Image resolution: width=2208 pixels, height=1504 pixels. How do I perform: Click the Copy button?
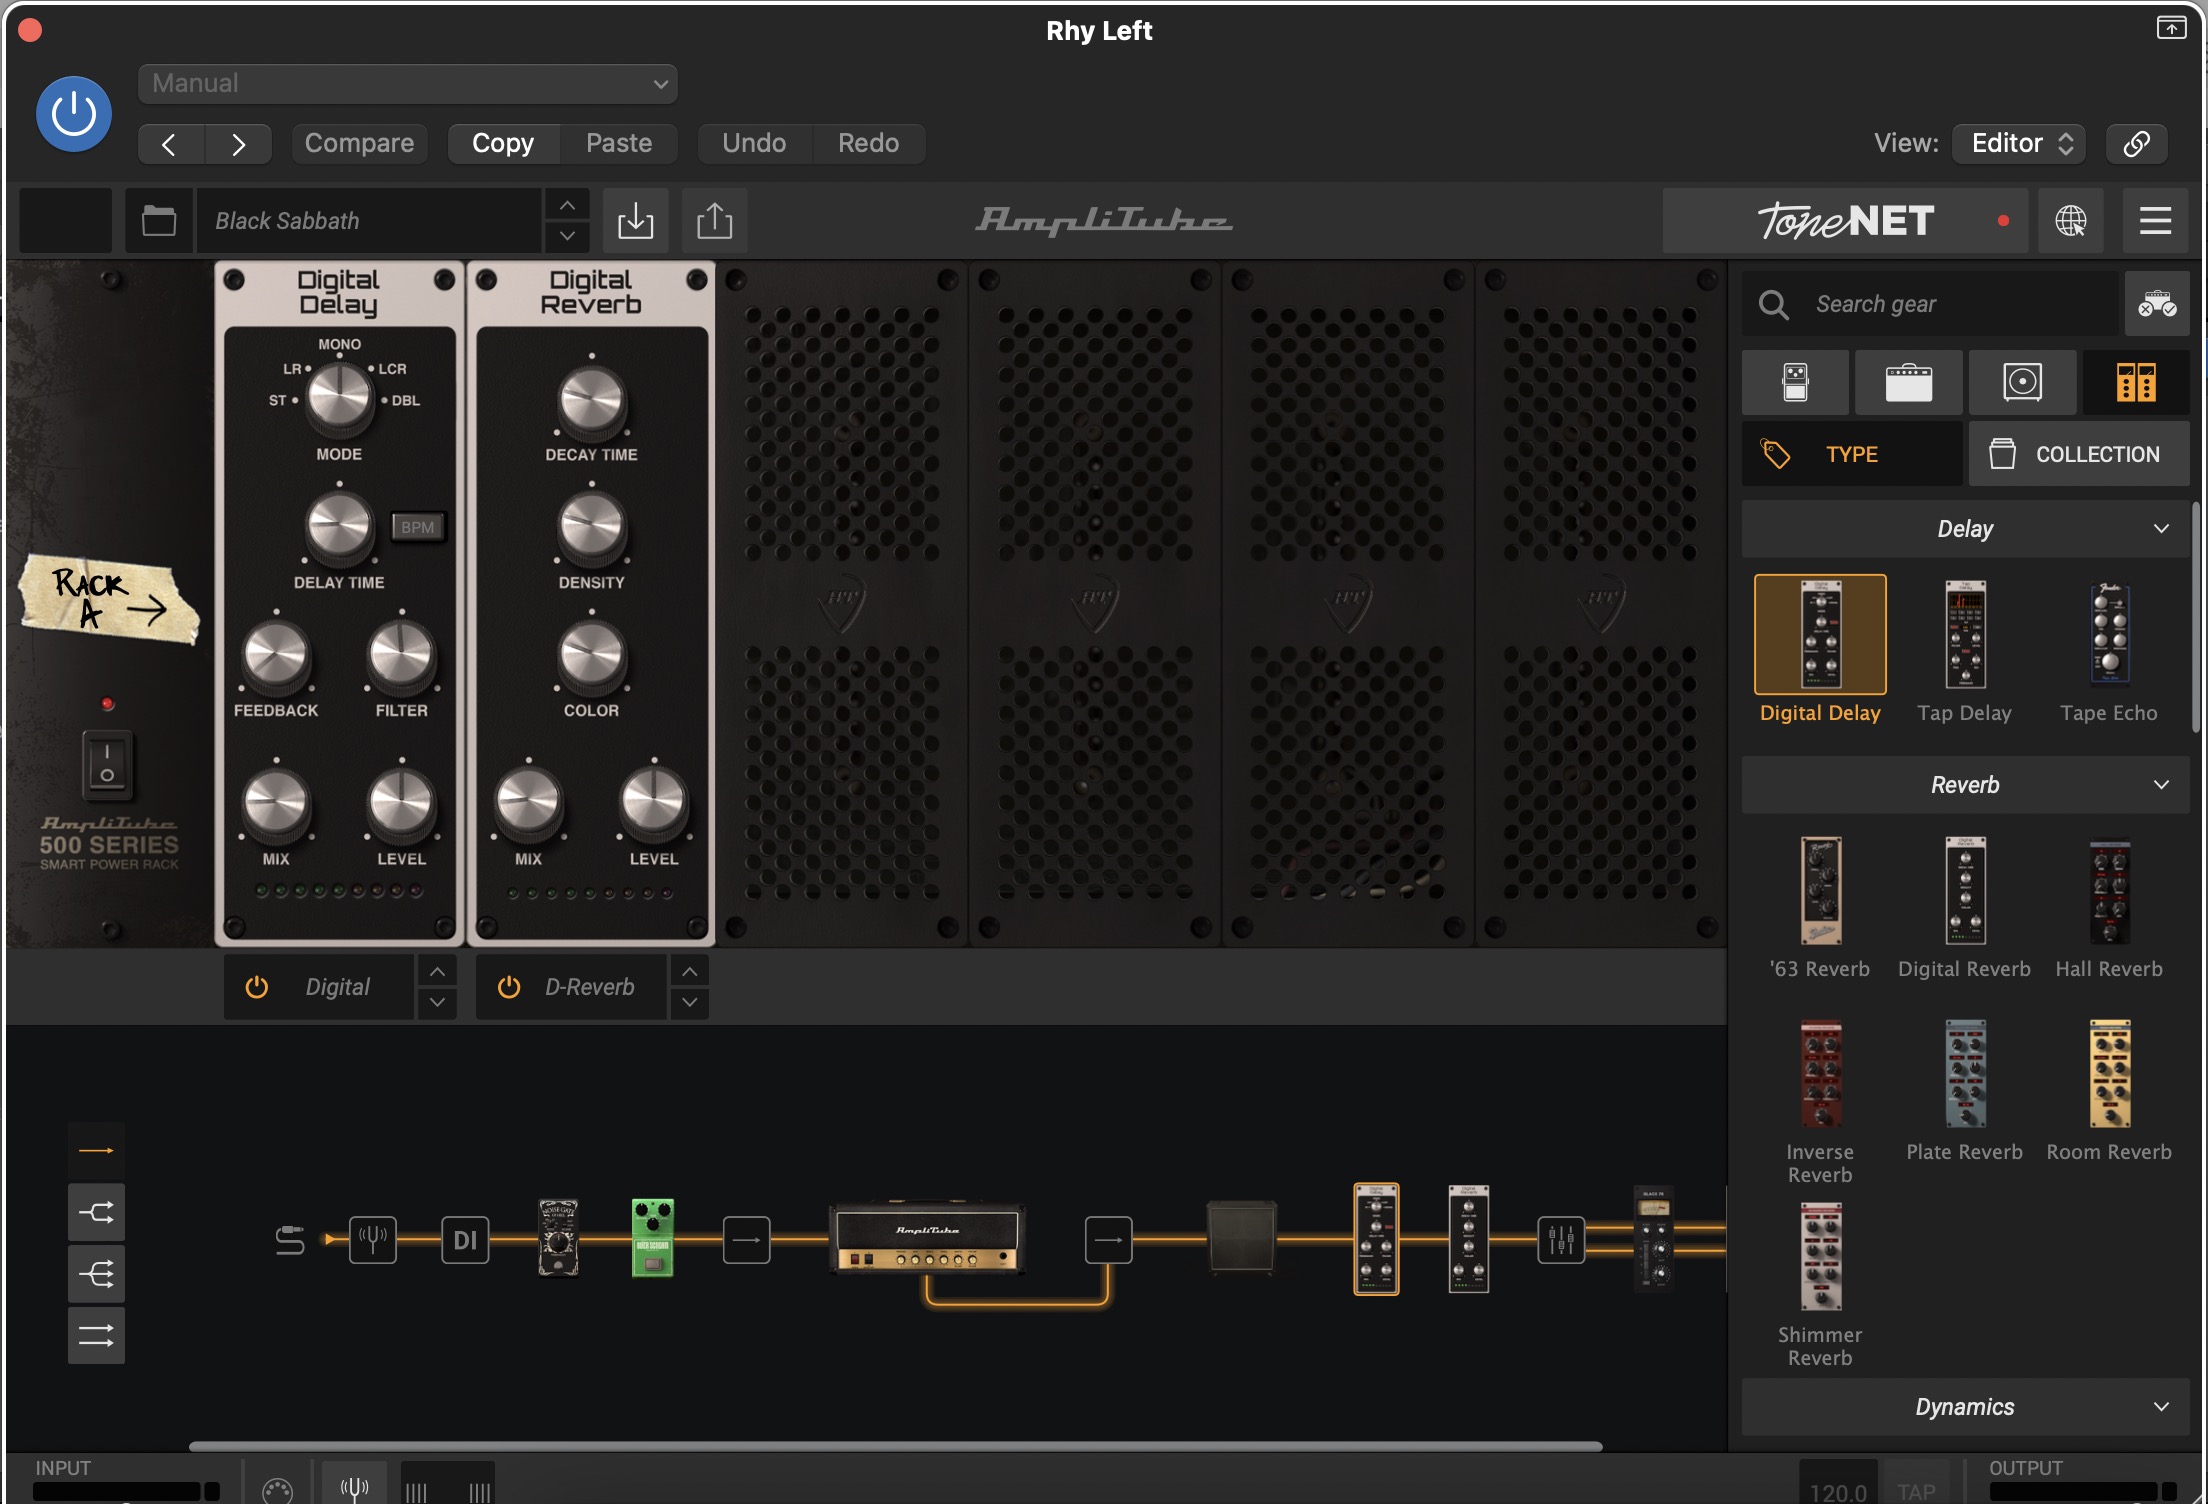(503, 143)
